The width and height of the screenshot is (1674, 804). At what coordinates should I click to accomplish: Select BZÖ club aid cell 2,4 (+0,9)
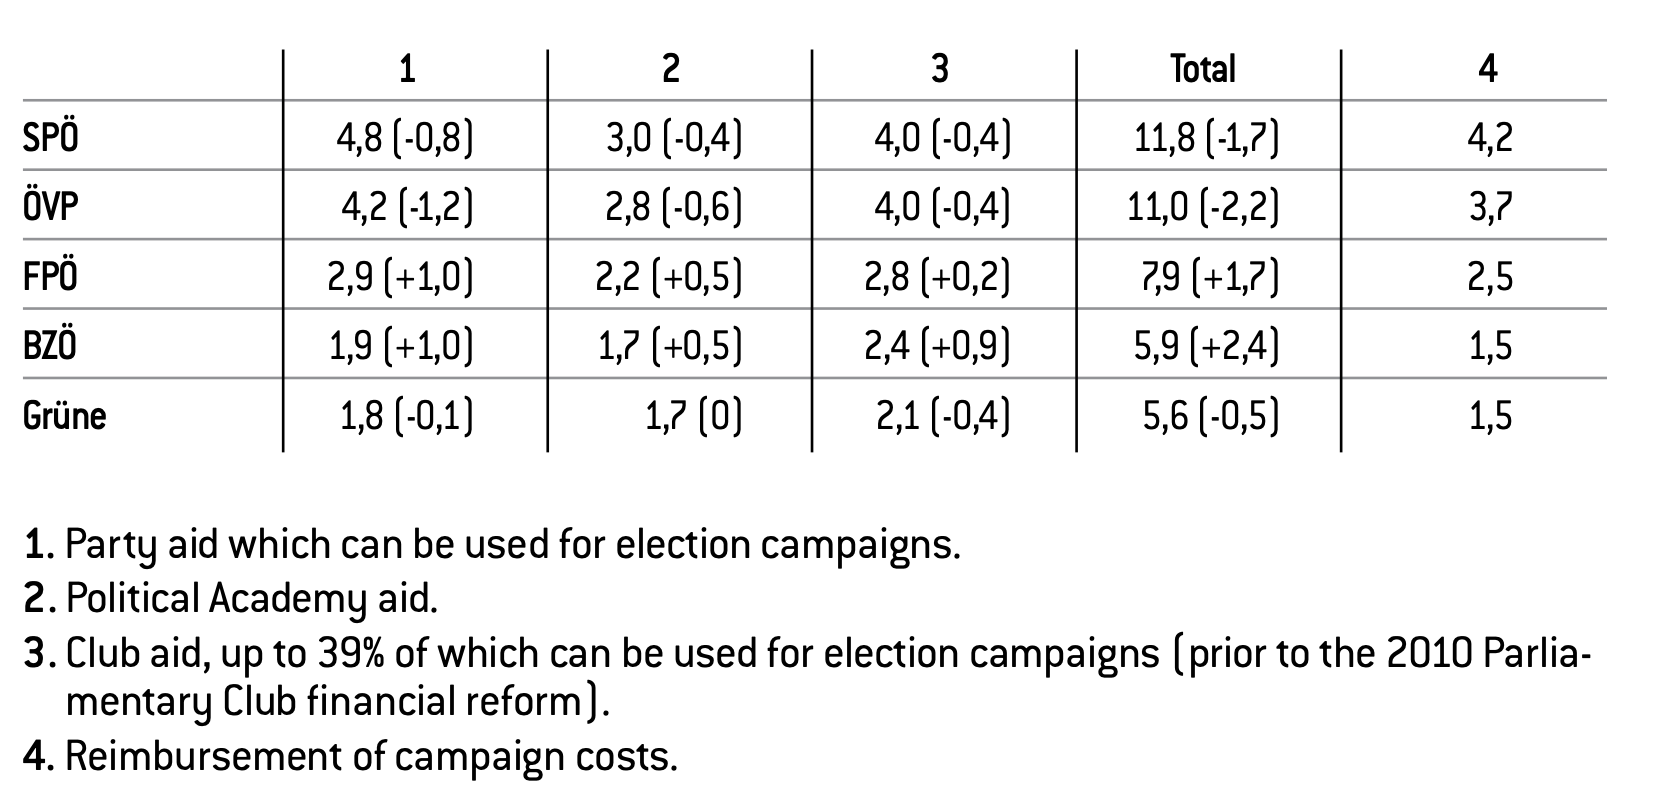coord(937,346)
